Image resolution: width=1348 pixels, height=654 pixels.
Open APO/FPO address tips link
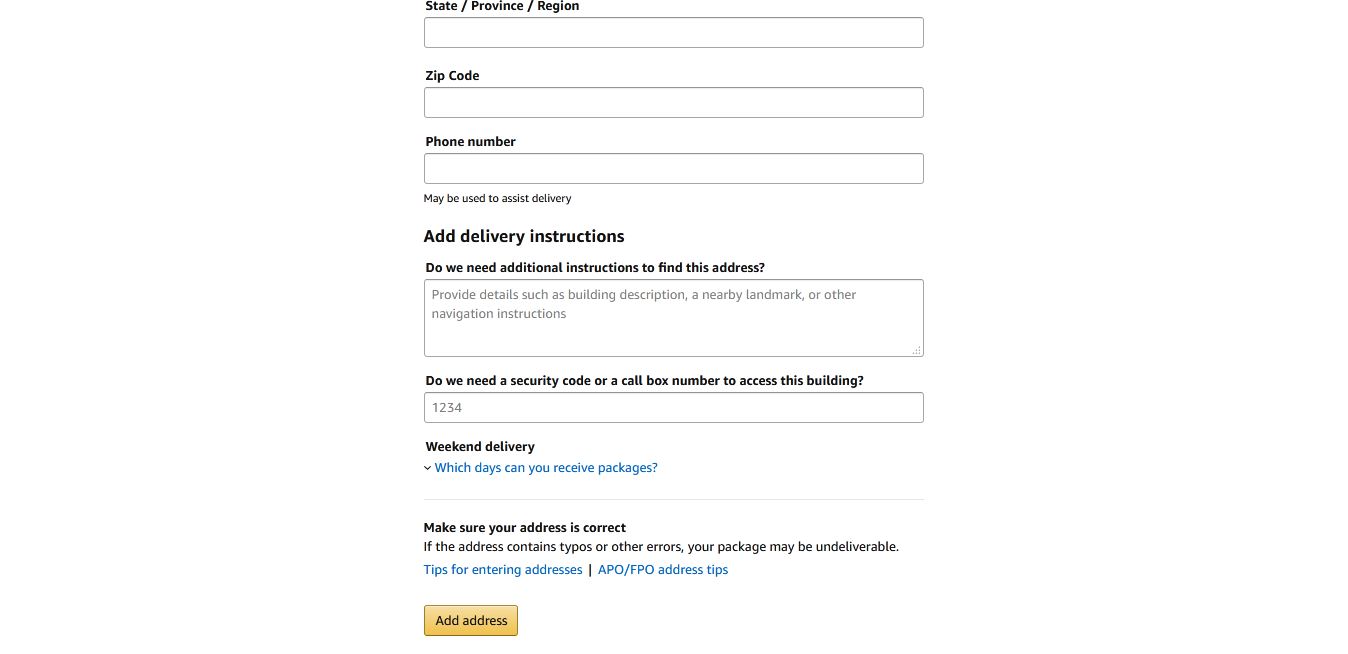pos(663,570)
